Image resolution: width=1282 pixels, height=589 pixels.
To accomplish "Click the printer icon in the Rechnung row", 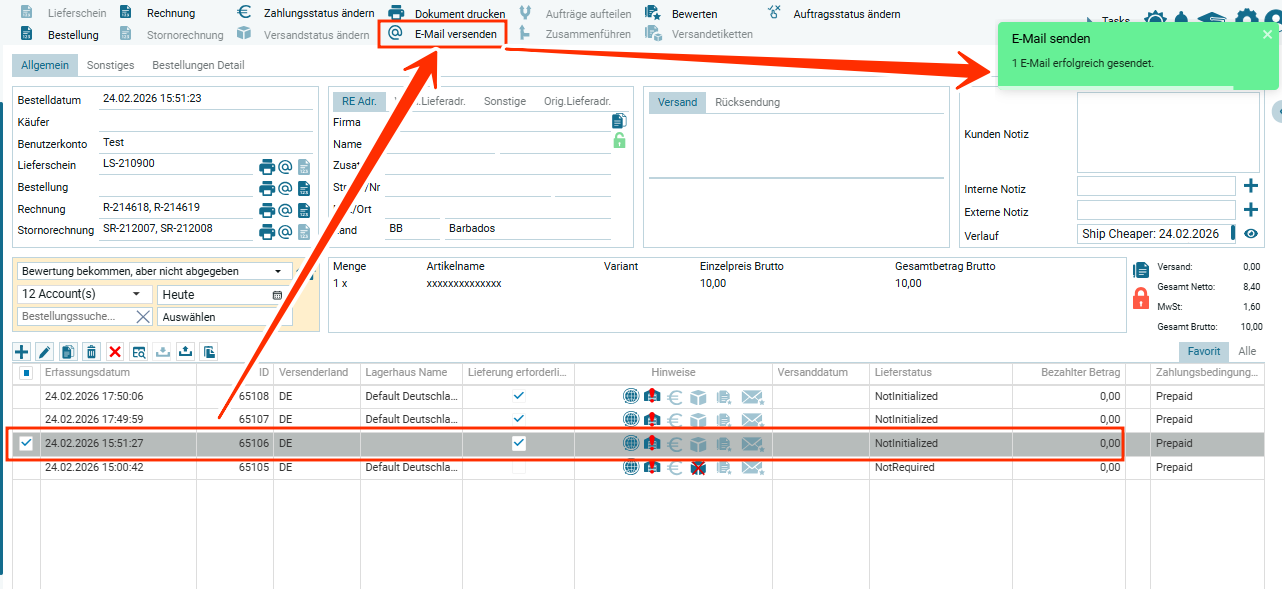I will (267, 210).
